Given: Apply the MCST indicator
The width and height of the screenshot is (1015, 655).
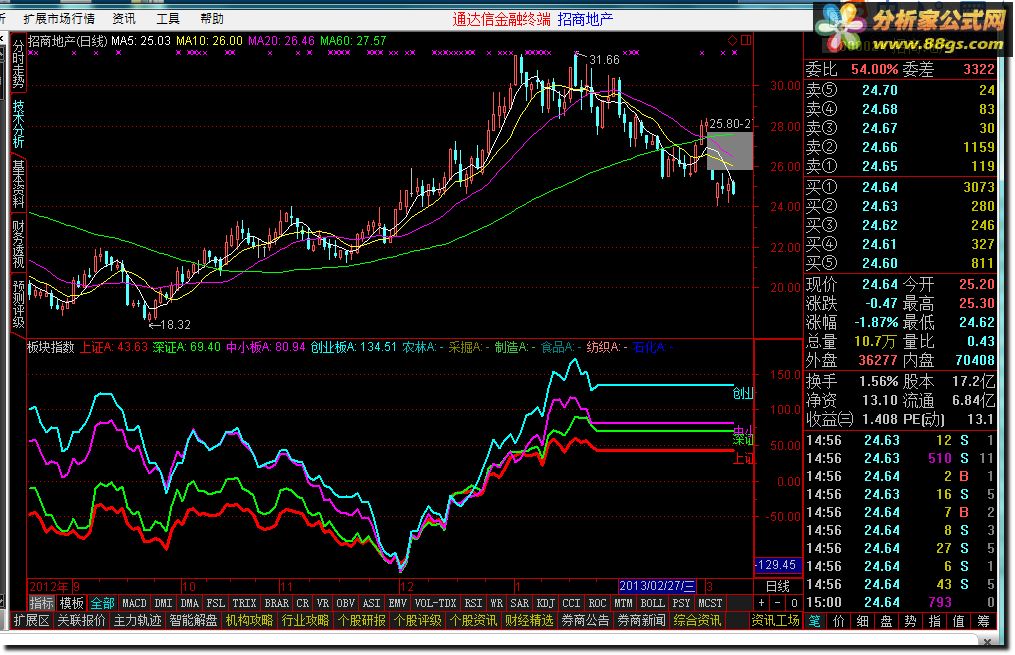Looking at the screenshot, I should (710, 603).
